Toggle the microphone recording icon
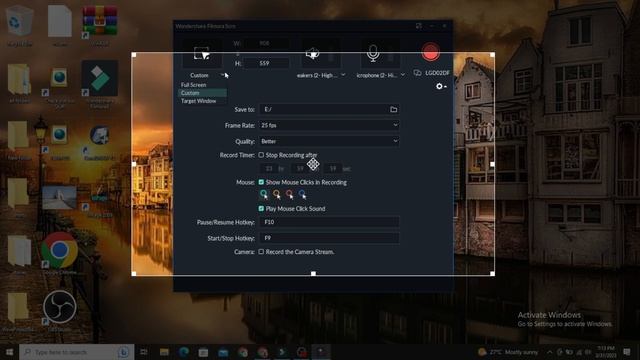The height and width of the screenshot is (360, 640). pos(373,53)
